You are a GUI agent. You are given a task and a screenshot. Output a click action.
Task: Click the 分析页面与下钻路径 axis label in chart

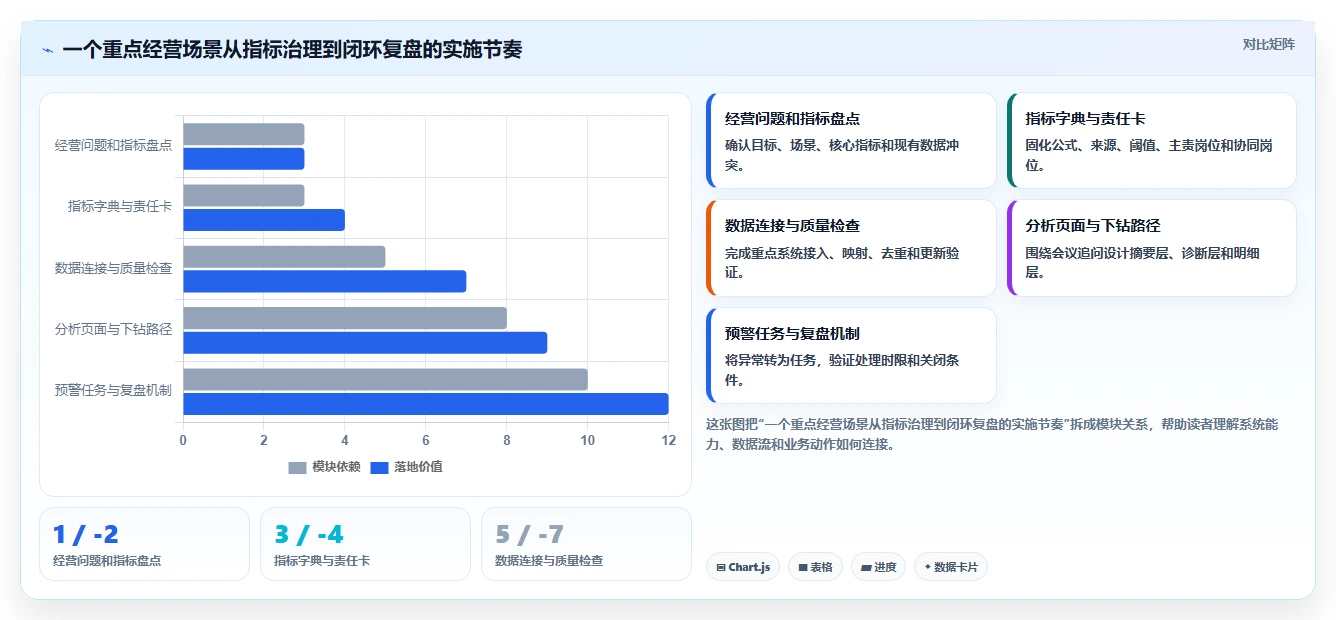[113, 330]
